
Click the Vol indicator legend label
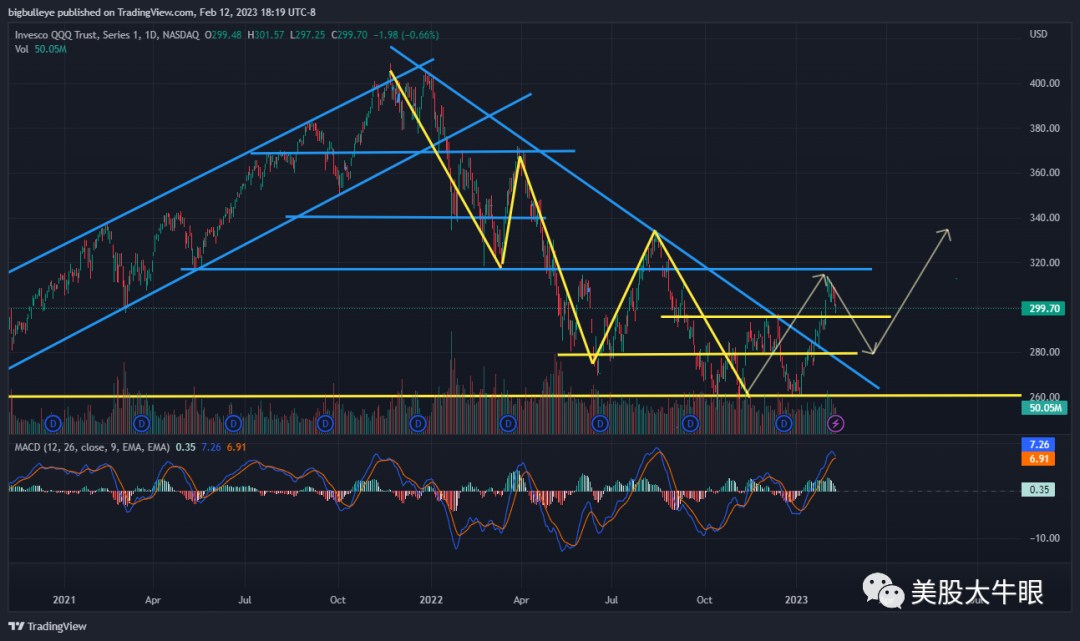click(x=21, y=49)
